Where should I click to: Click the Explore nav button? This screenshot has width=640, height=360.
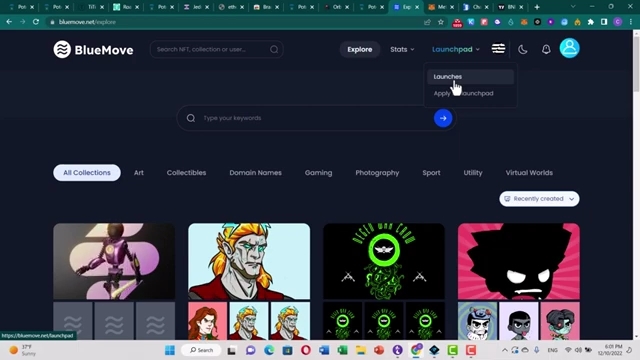click(x=360, y=49)
